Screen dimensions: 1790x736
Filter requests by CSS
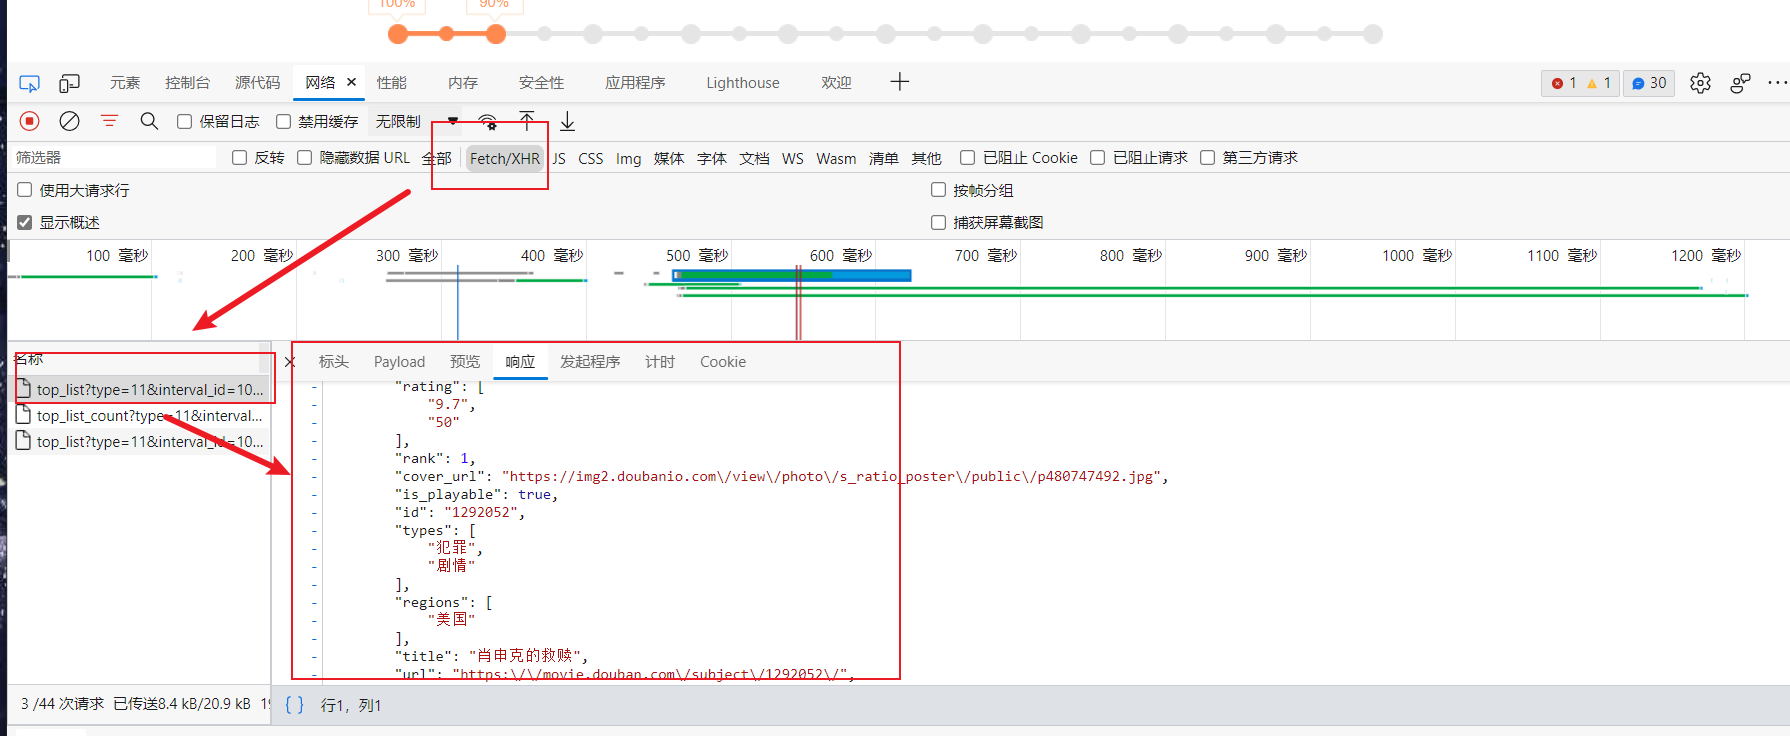pos(591,158)
